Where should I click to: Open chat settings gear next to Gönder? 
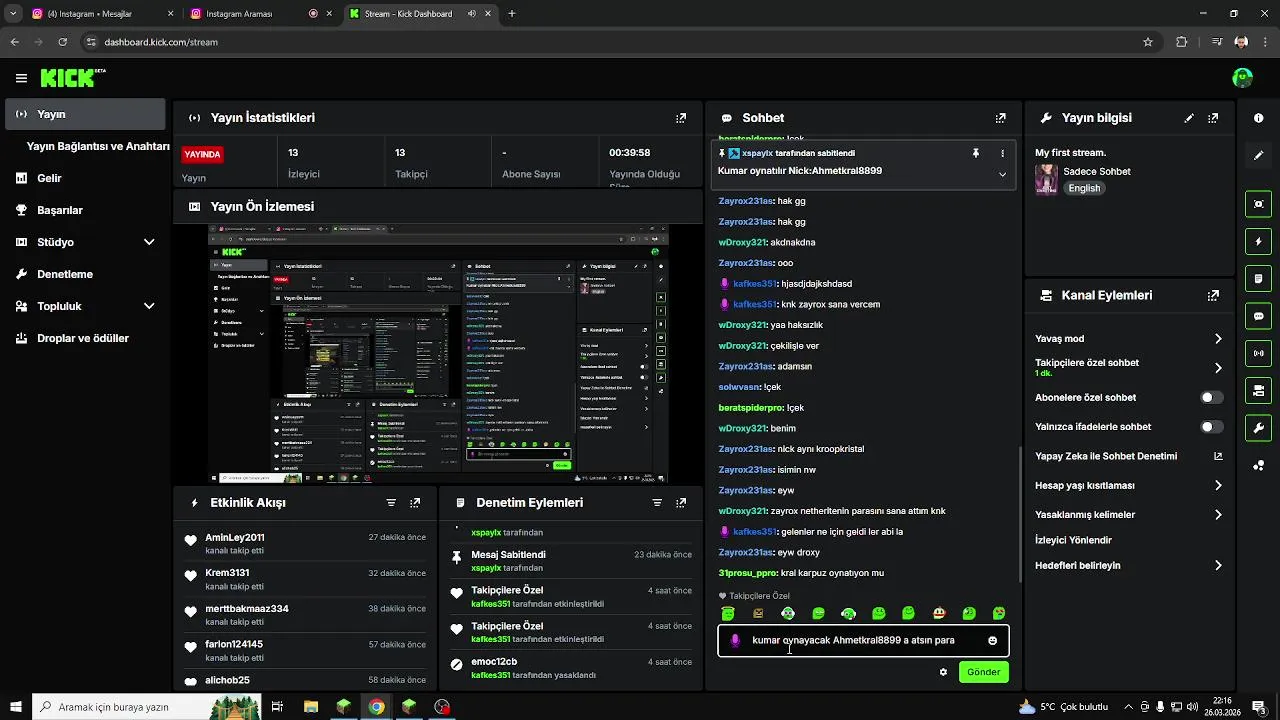(943, 672)
